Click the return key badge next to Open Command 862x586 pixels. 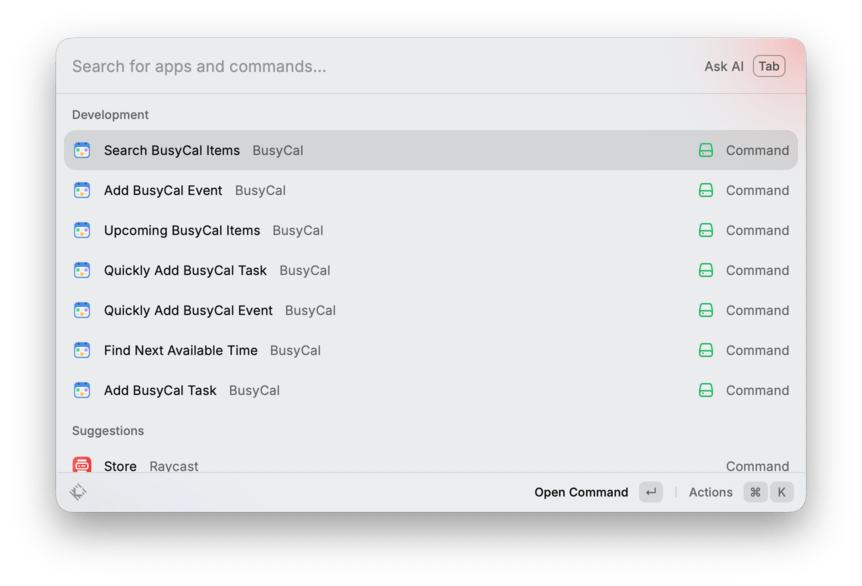[x=650, y=491]
